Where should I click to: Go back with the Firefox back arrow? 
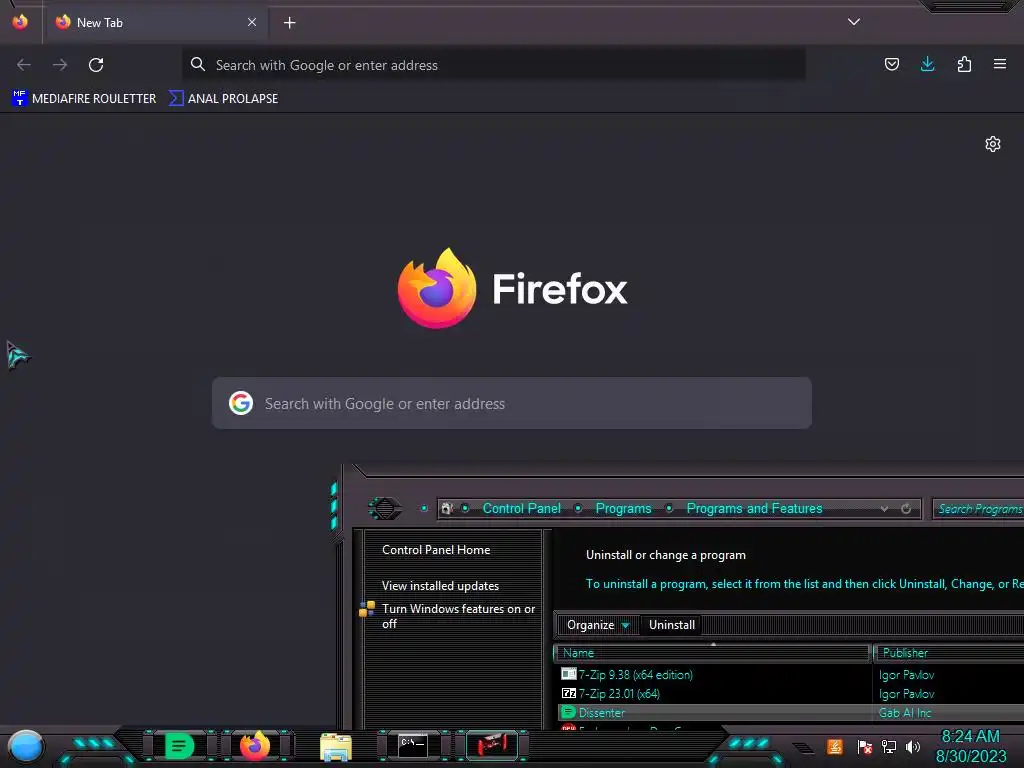24,65
